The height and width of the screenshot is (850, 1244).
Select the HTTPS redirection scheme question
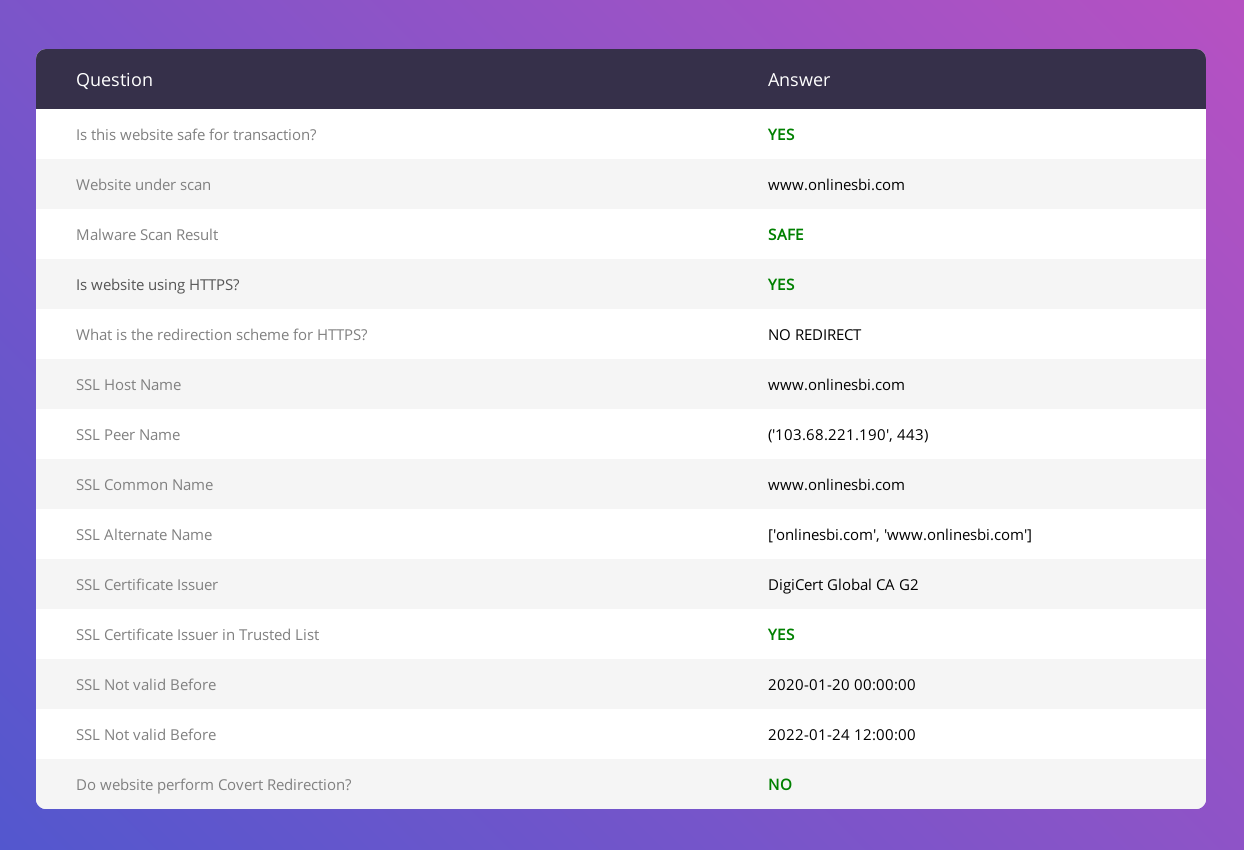pos(222,334)
